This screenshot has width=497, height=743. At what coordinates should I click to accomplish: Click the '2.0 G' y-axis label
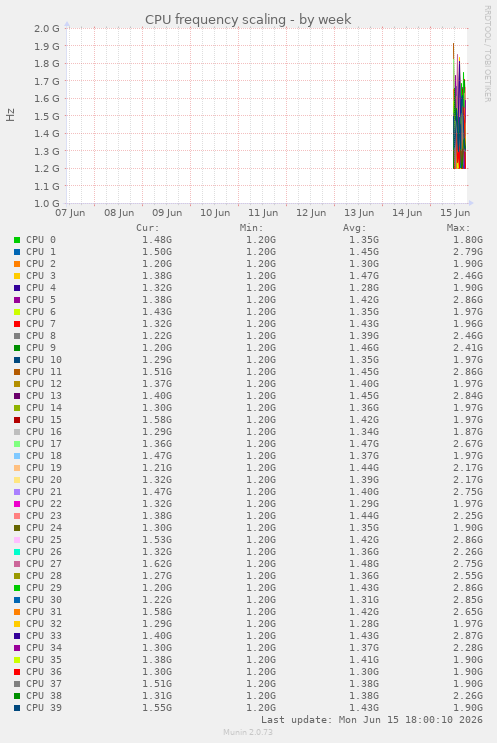(x=46, y=28)
